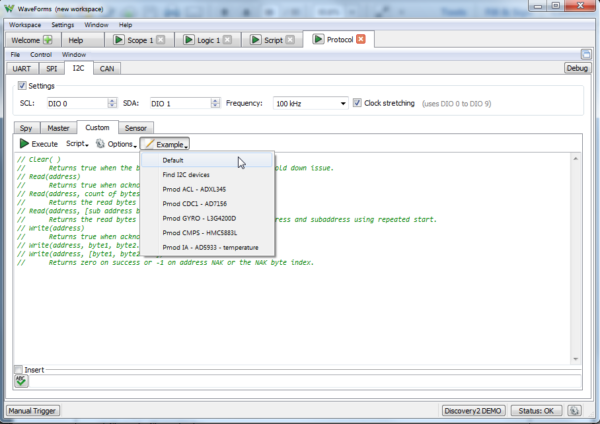Click the run icon on Script tab

click(255, 40)
